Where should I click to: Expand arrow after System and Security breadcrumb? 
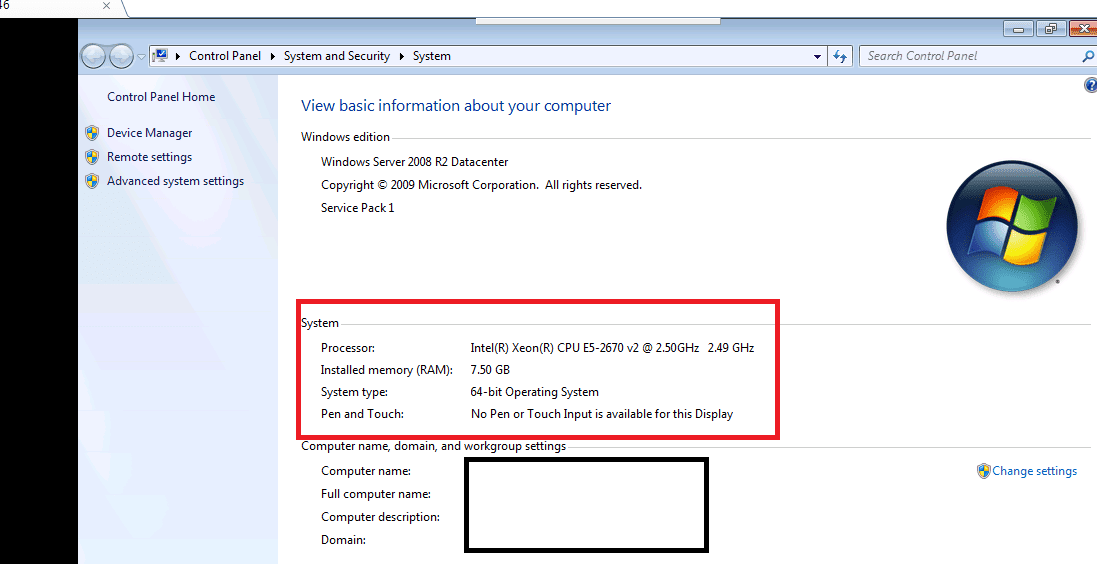[x=402, y=56]
